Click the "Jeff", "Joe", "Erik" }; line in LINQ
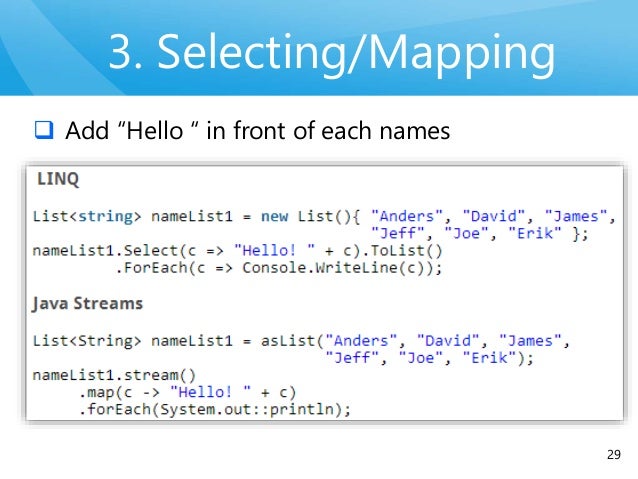The image size is (638, 479). (479, 234)
